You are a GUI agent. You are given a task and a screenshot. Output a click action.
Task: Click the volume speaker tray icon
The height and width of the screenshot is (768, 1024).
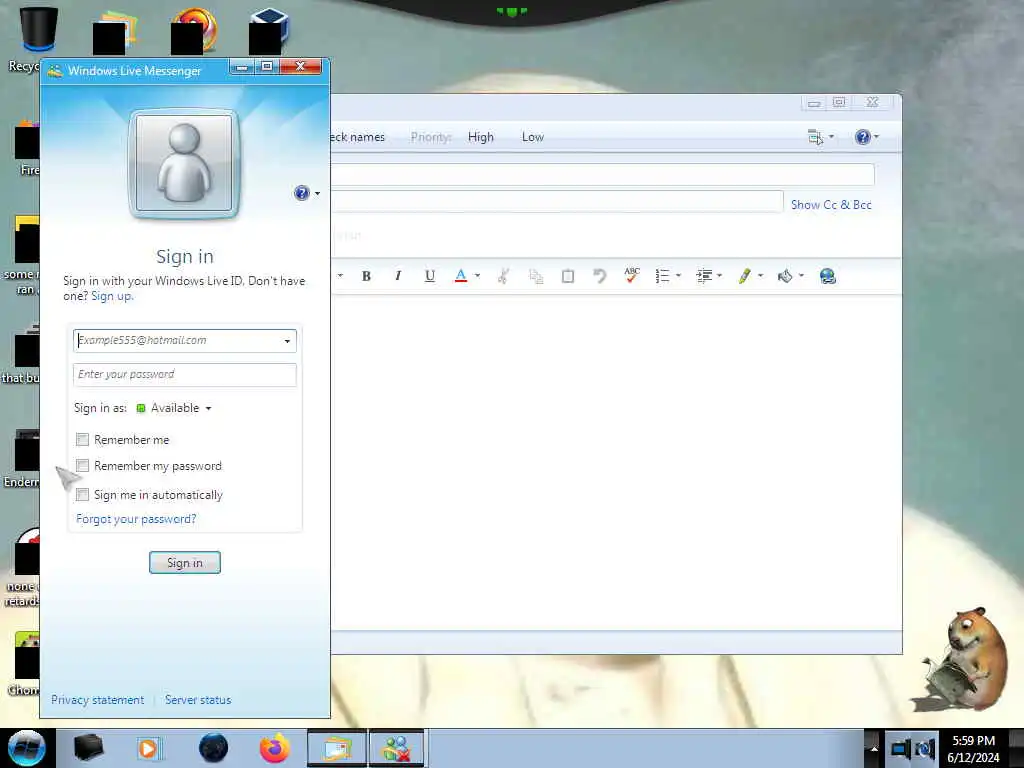point(925,749)
